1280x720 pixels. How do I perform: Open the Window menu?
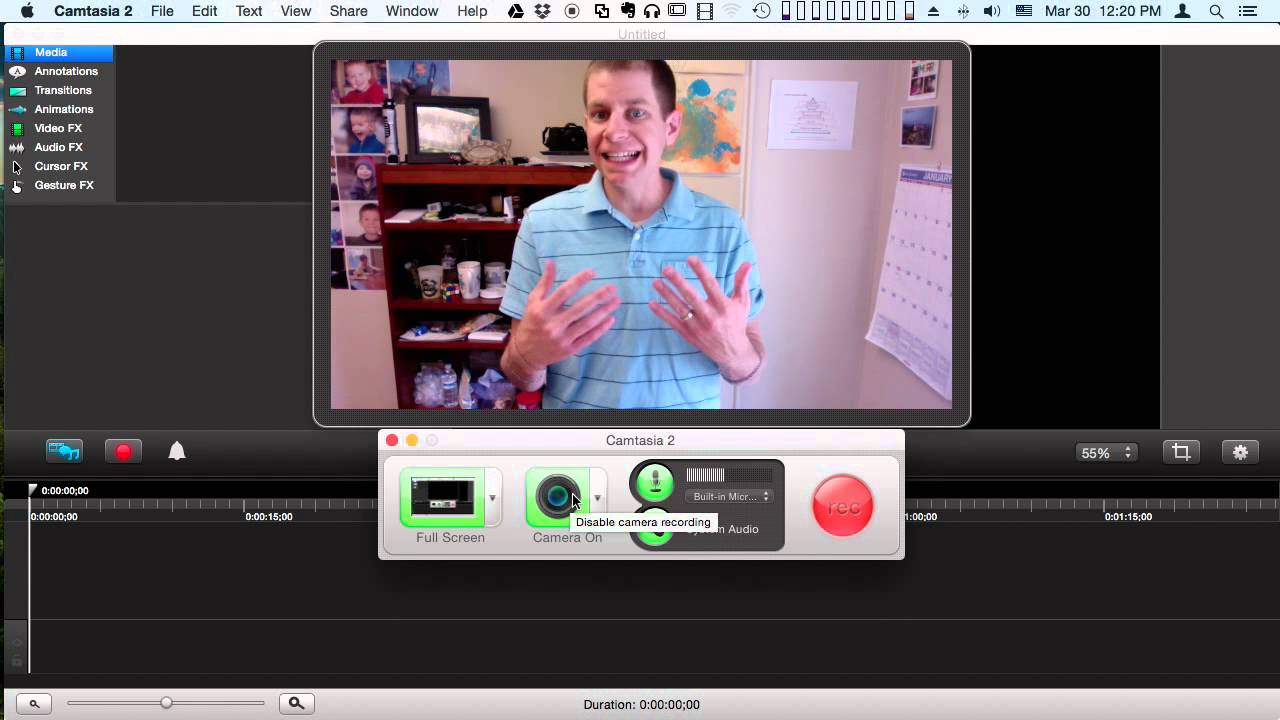412,11
